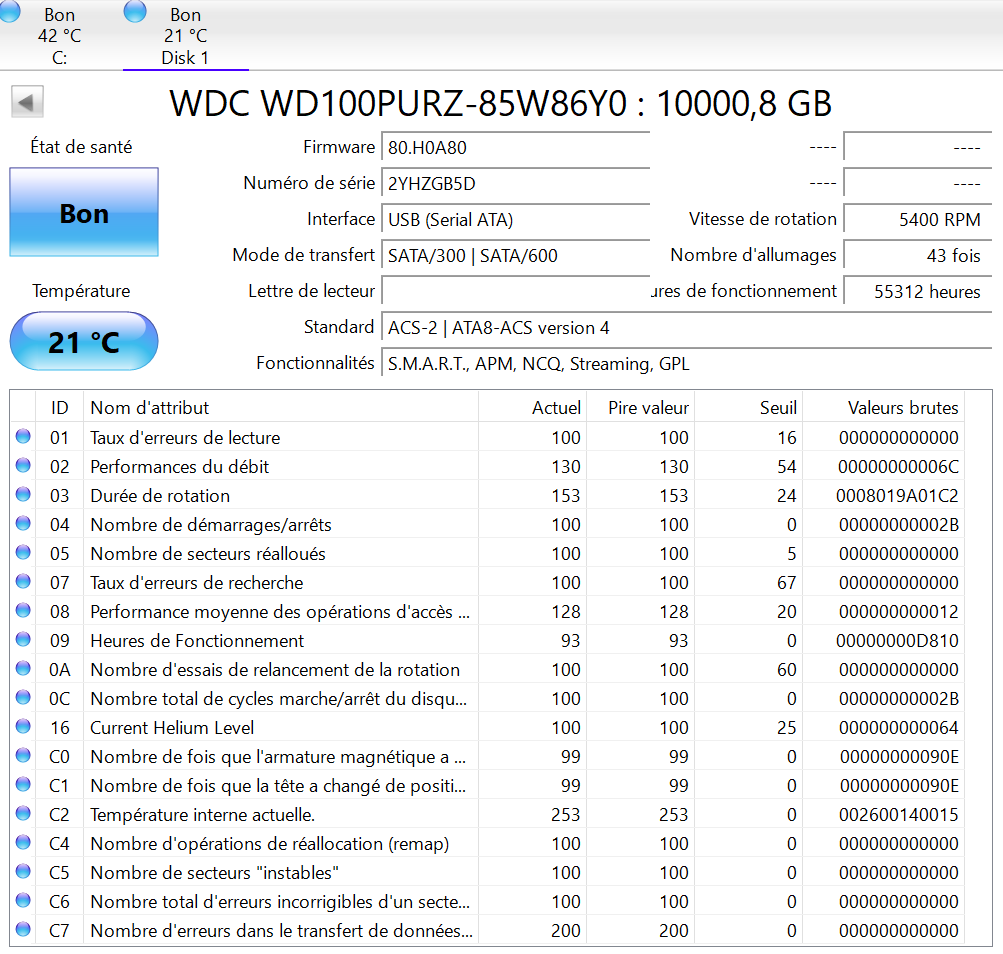Image resolution: width=1003 pixels, height=954 pixels.
Task: Select the C: drive tab at 42 °C
Action: coord(59,36)
